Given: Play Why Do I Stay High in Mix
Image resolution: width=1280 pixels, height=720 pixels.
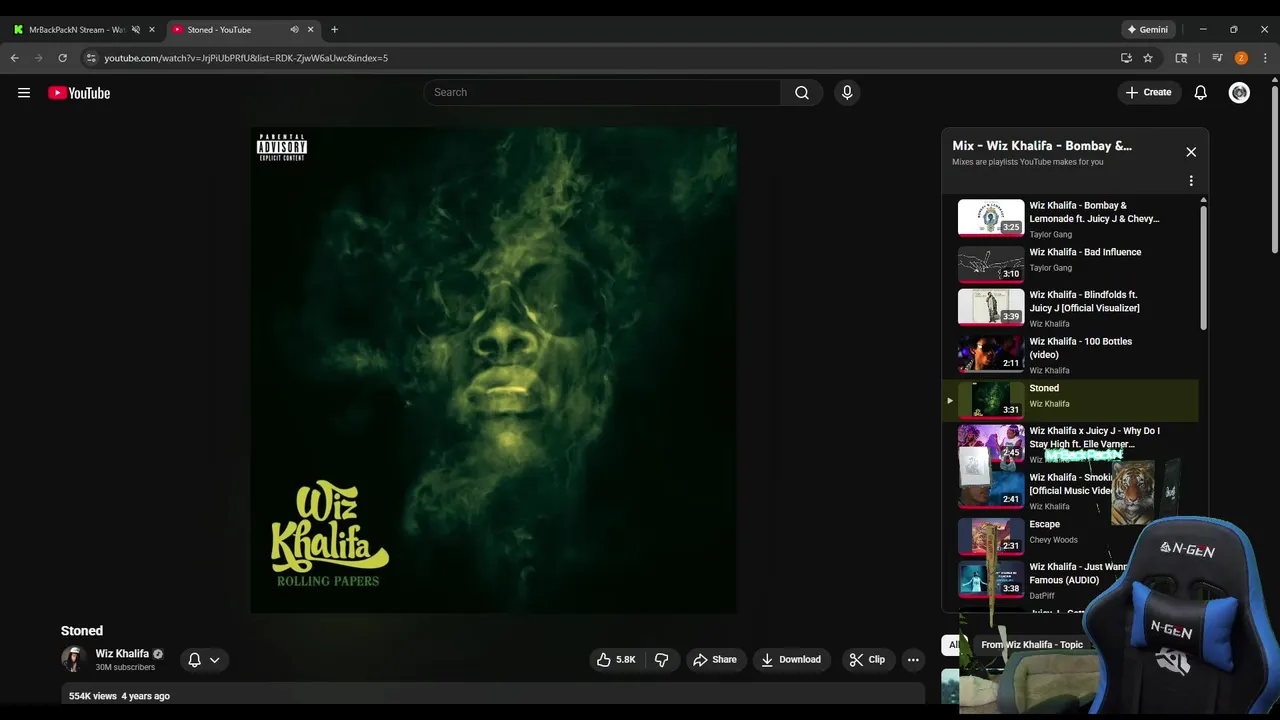Looking at the screenshot, I should [x=1070, y=443].
